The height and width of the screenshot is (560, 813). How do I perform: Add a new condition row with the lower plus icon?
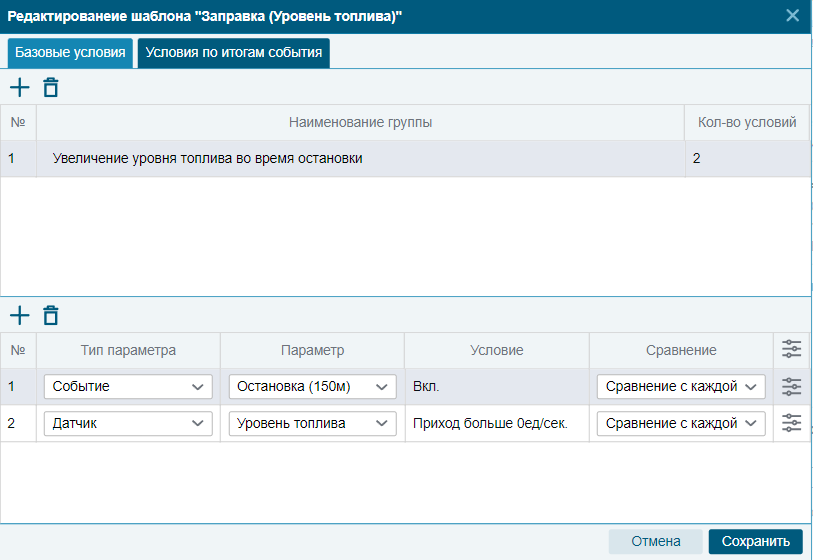point(20,315)
